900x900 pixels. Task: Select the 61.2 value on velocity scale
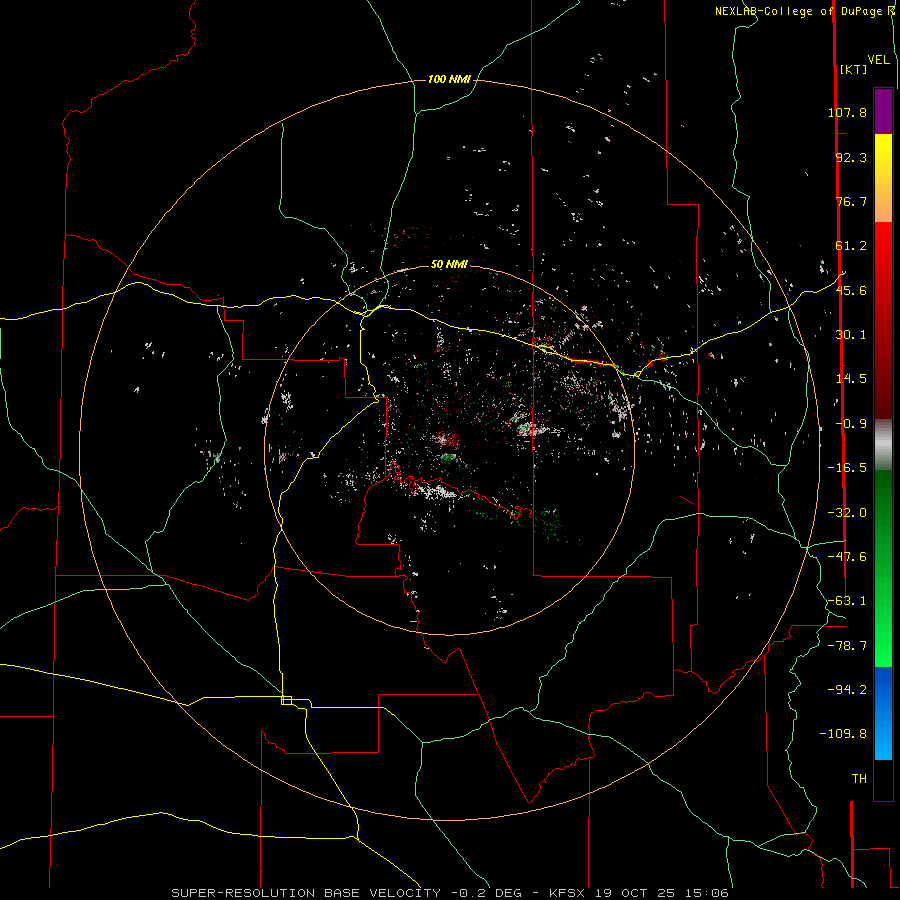pyautogui.click(x=851, y=246)
